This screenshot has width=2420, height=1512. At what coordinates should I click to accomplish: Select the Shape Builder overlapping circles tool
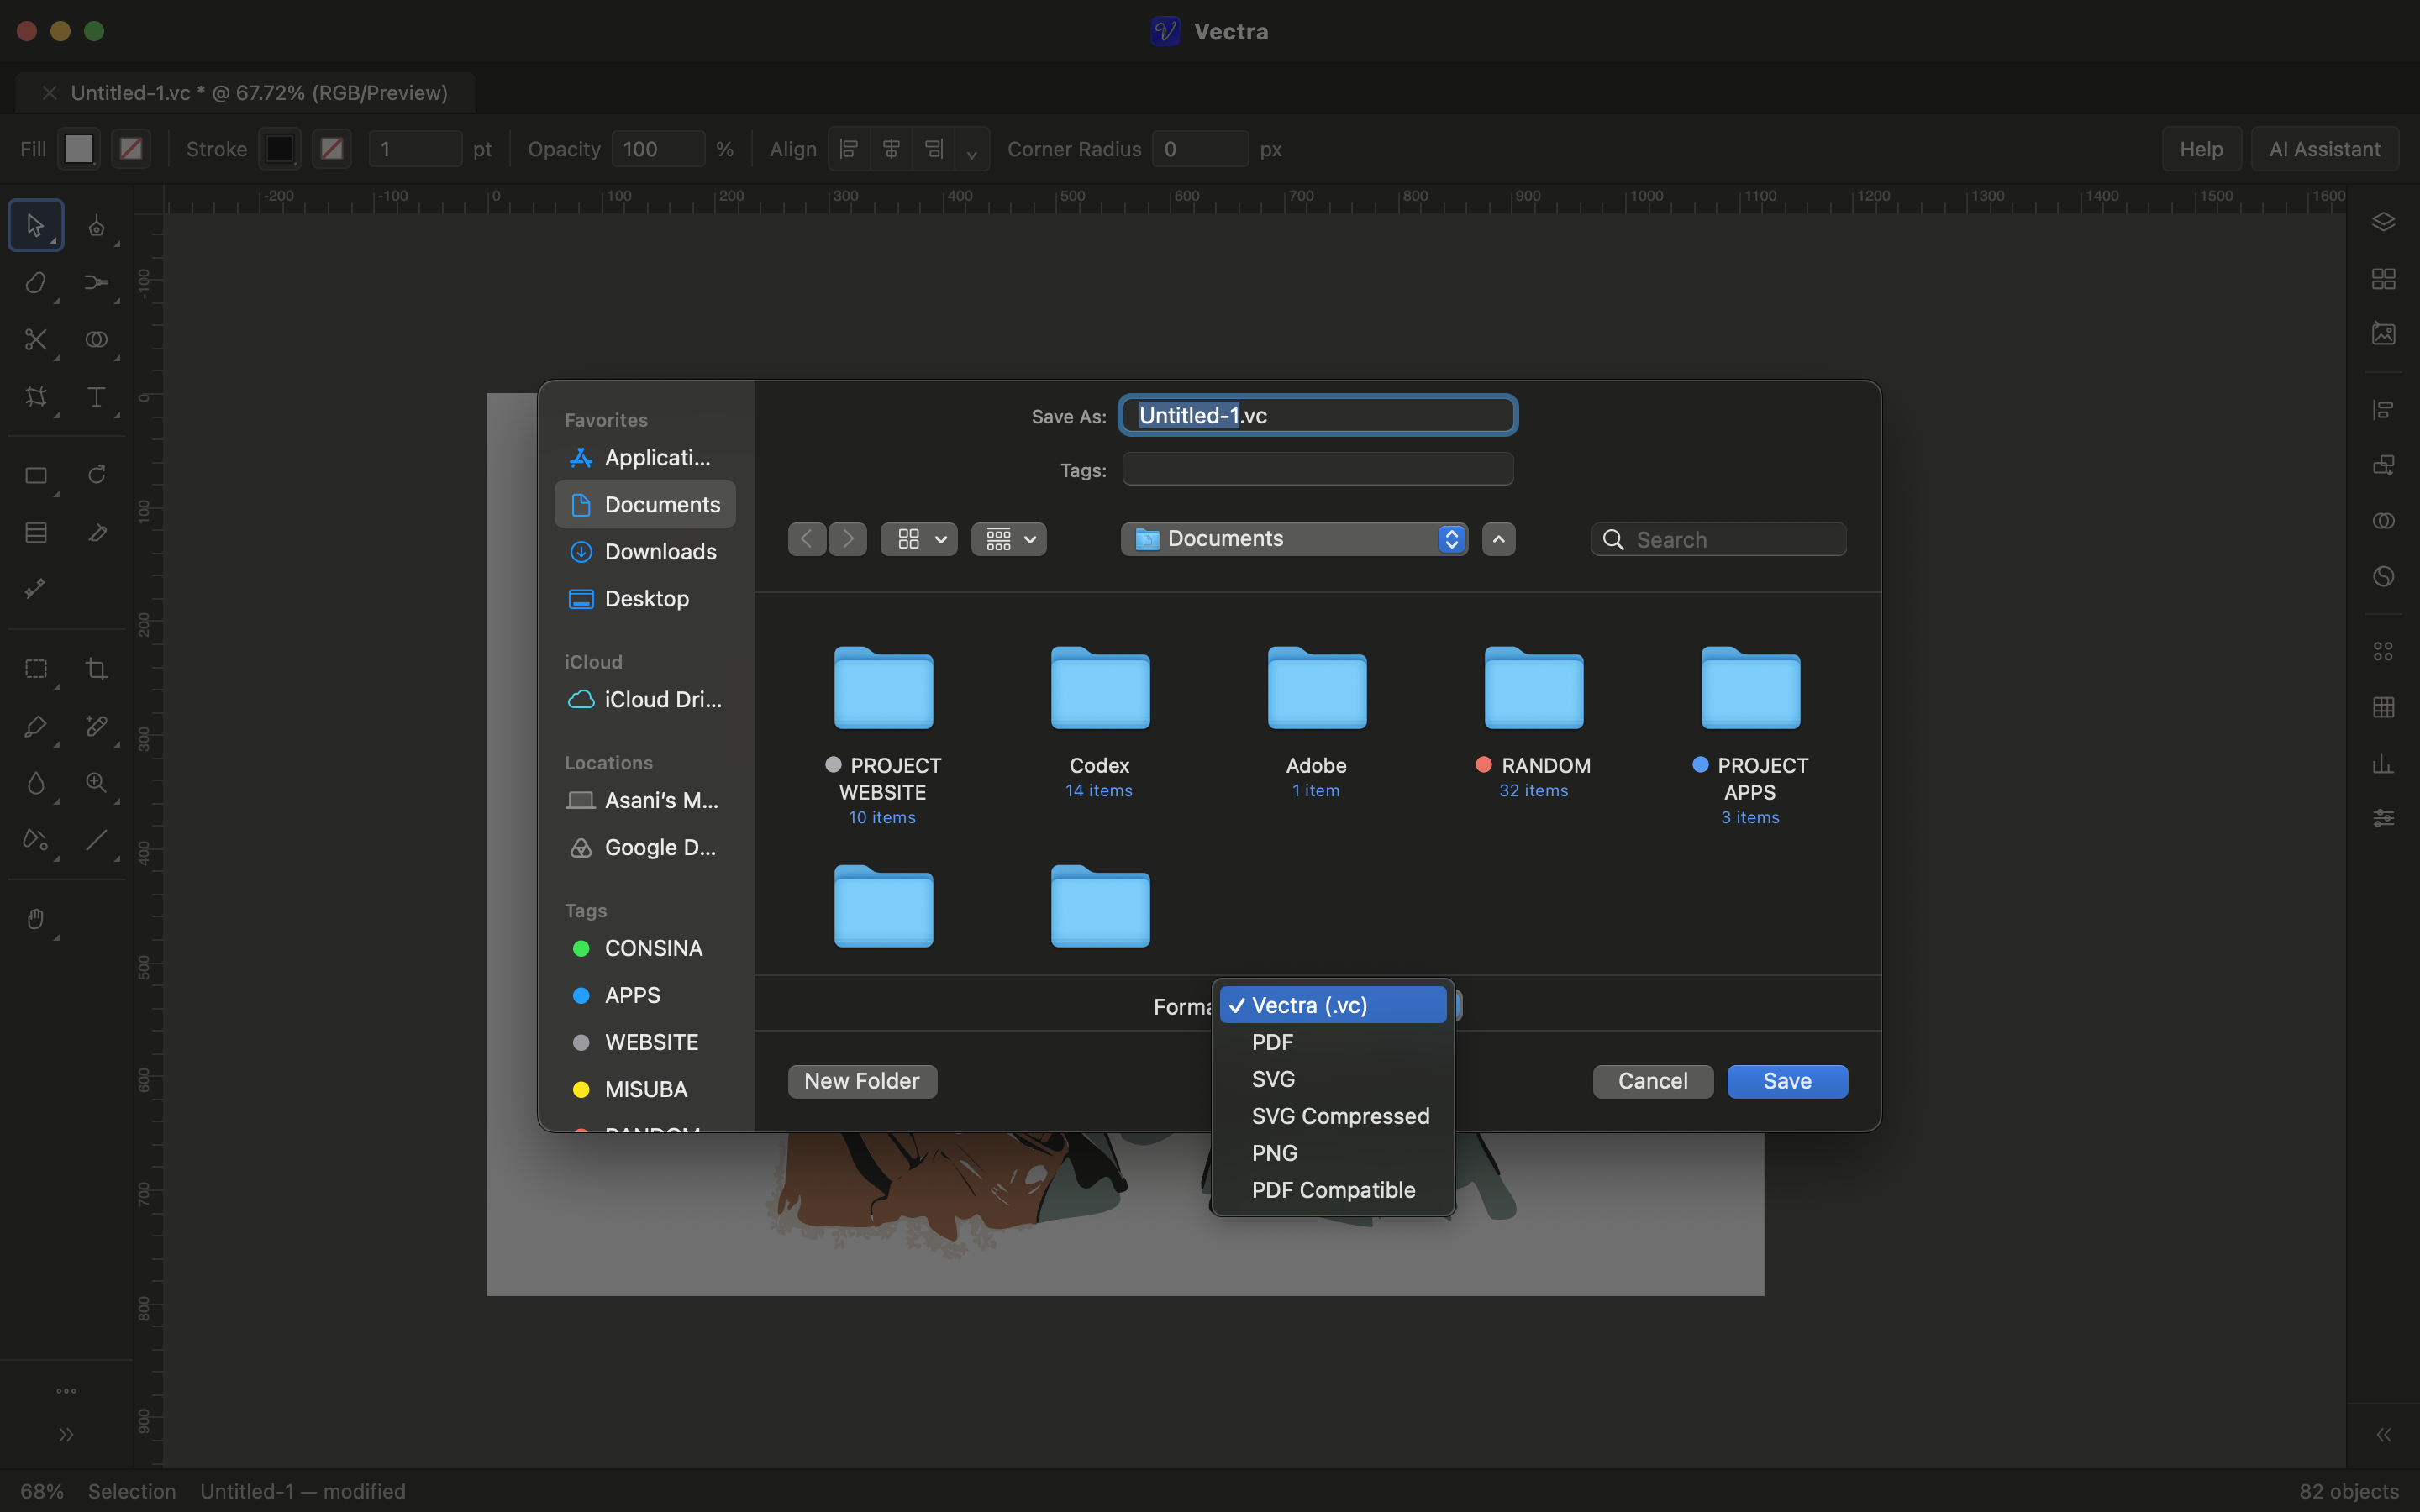click(x=96, y=340)
